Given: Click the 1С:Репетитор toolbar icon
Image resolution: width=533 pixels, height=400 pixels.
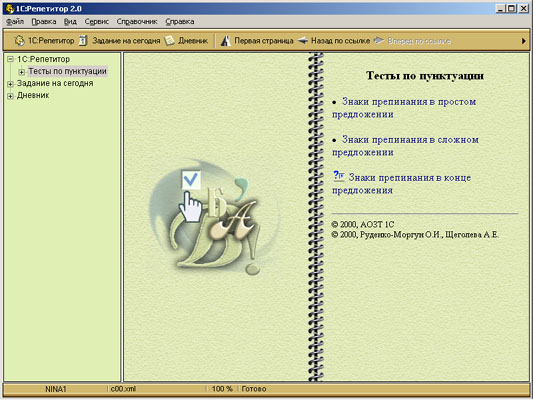Looking at the screenshot, I should click(19, 41).
